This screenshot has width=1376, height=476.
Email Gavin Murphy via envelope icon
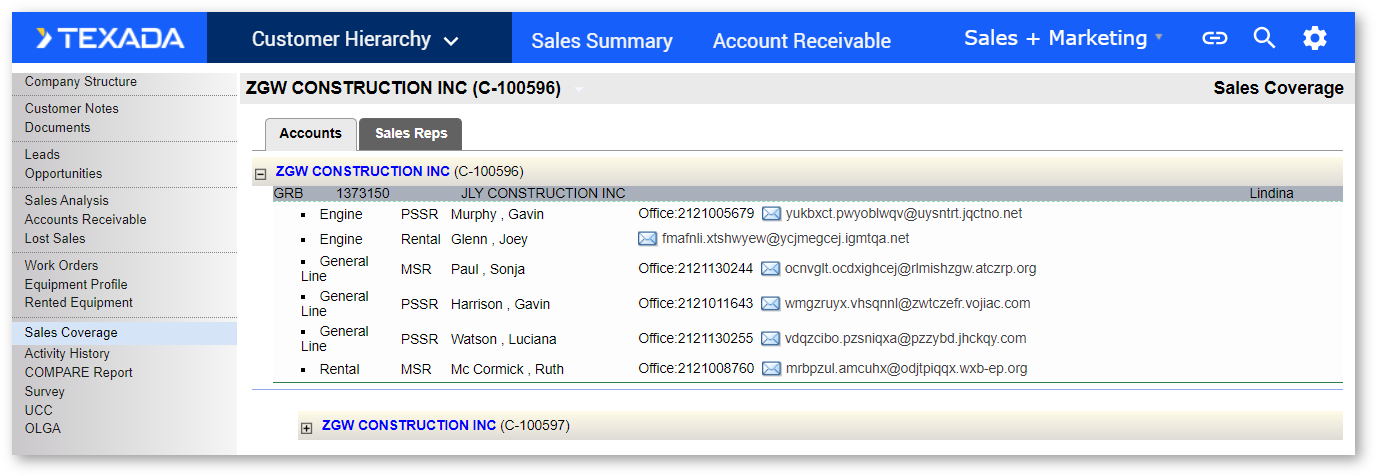(771, 213)
